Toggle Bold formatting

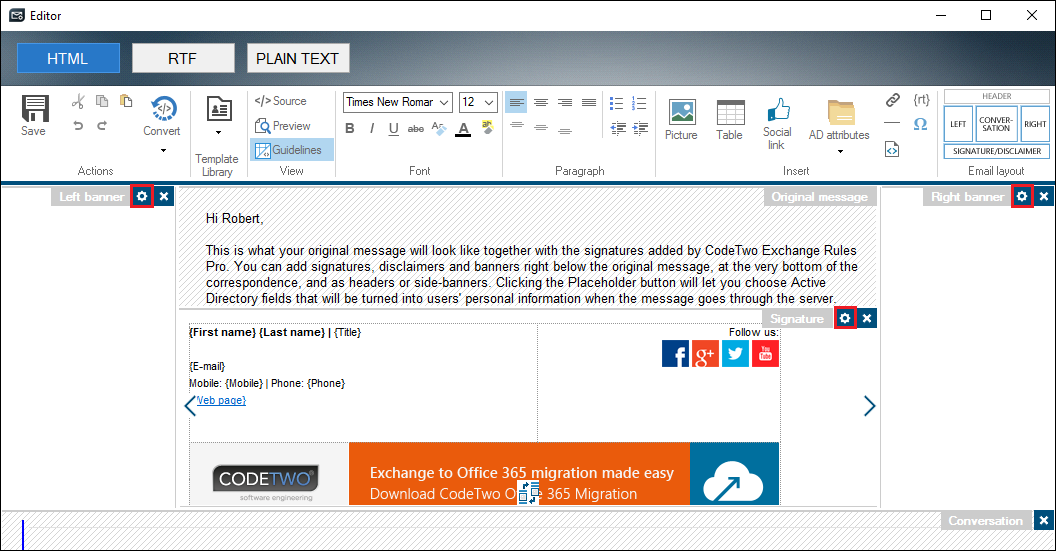(x=350, y=128)
